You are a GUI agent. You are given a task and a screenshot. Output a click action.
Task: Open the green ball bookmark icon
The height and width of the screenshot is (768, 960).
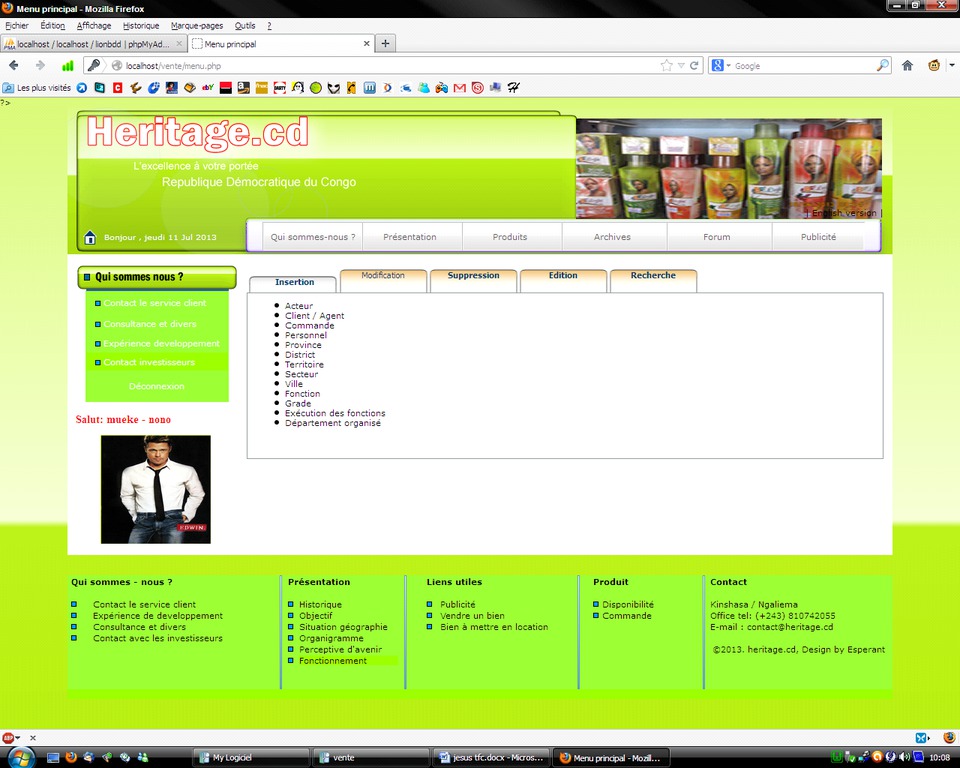pyautogui.click(x=316, y=88)
